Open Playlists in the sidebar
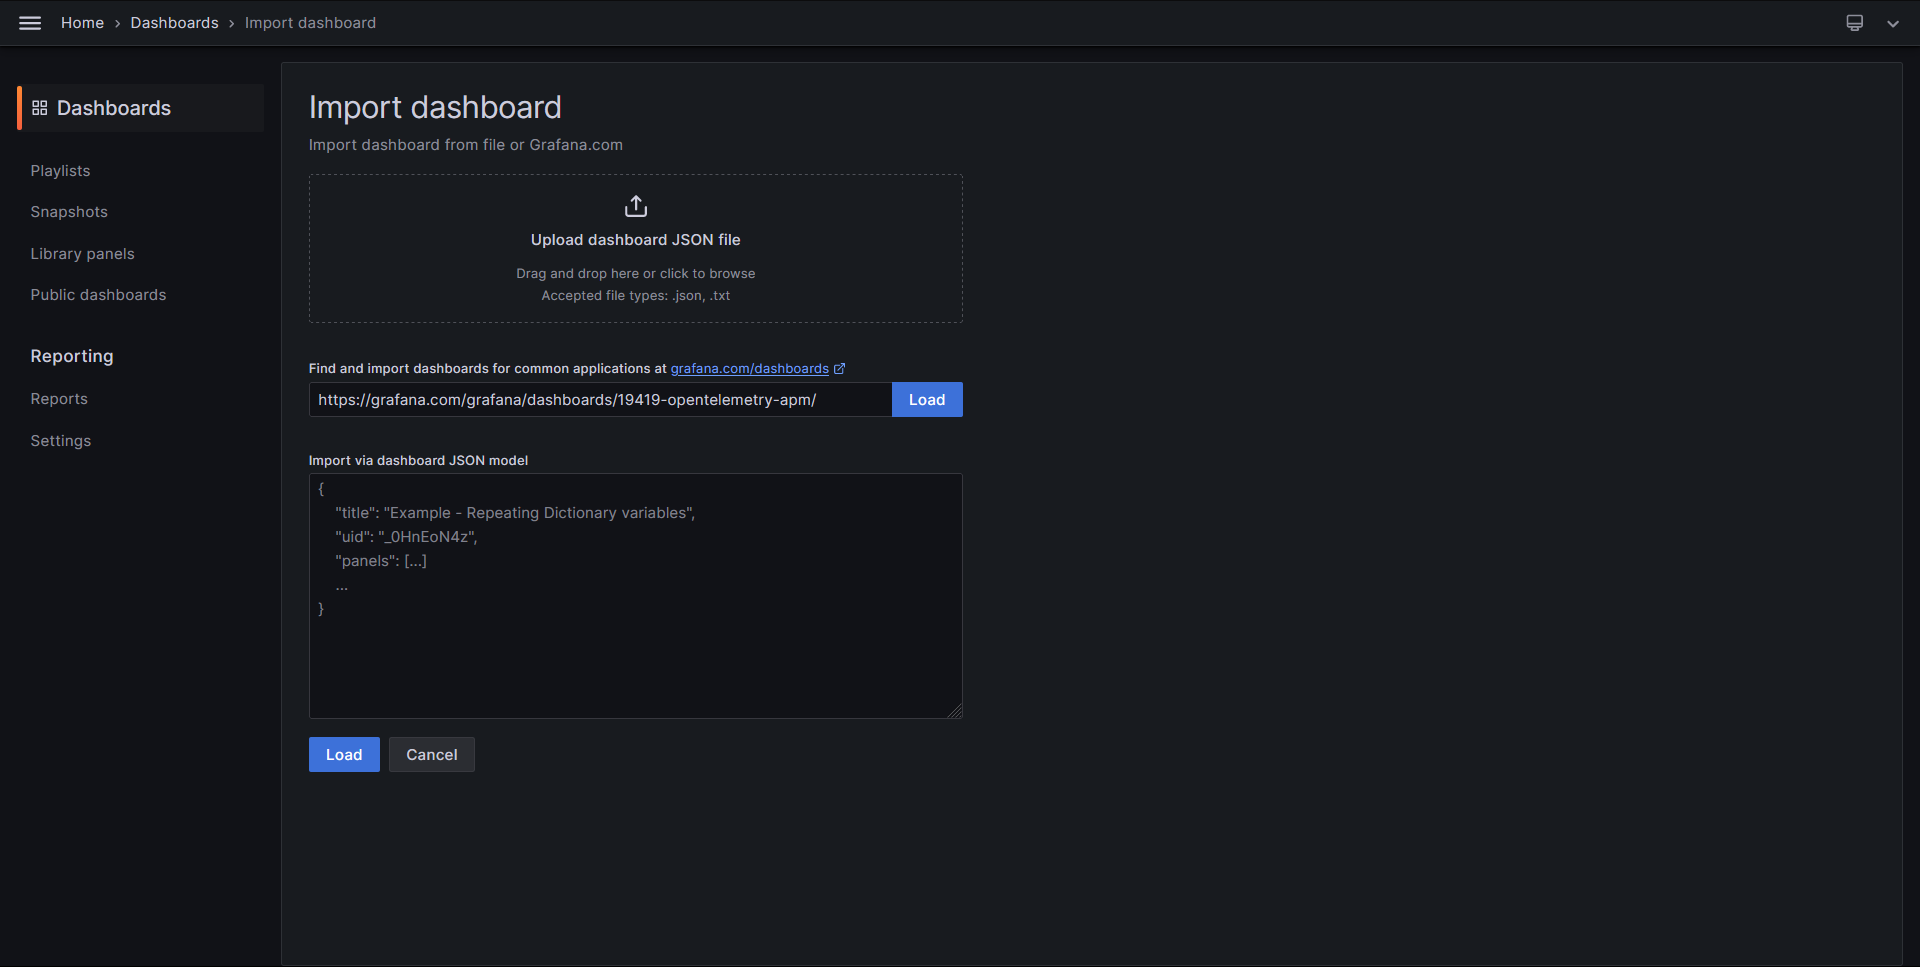Image resolution: width=1920 pixels, height=967 pixels. pyautogui.click(x=60, y=171)
